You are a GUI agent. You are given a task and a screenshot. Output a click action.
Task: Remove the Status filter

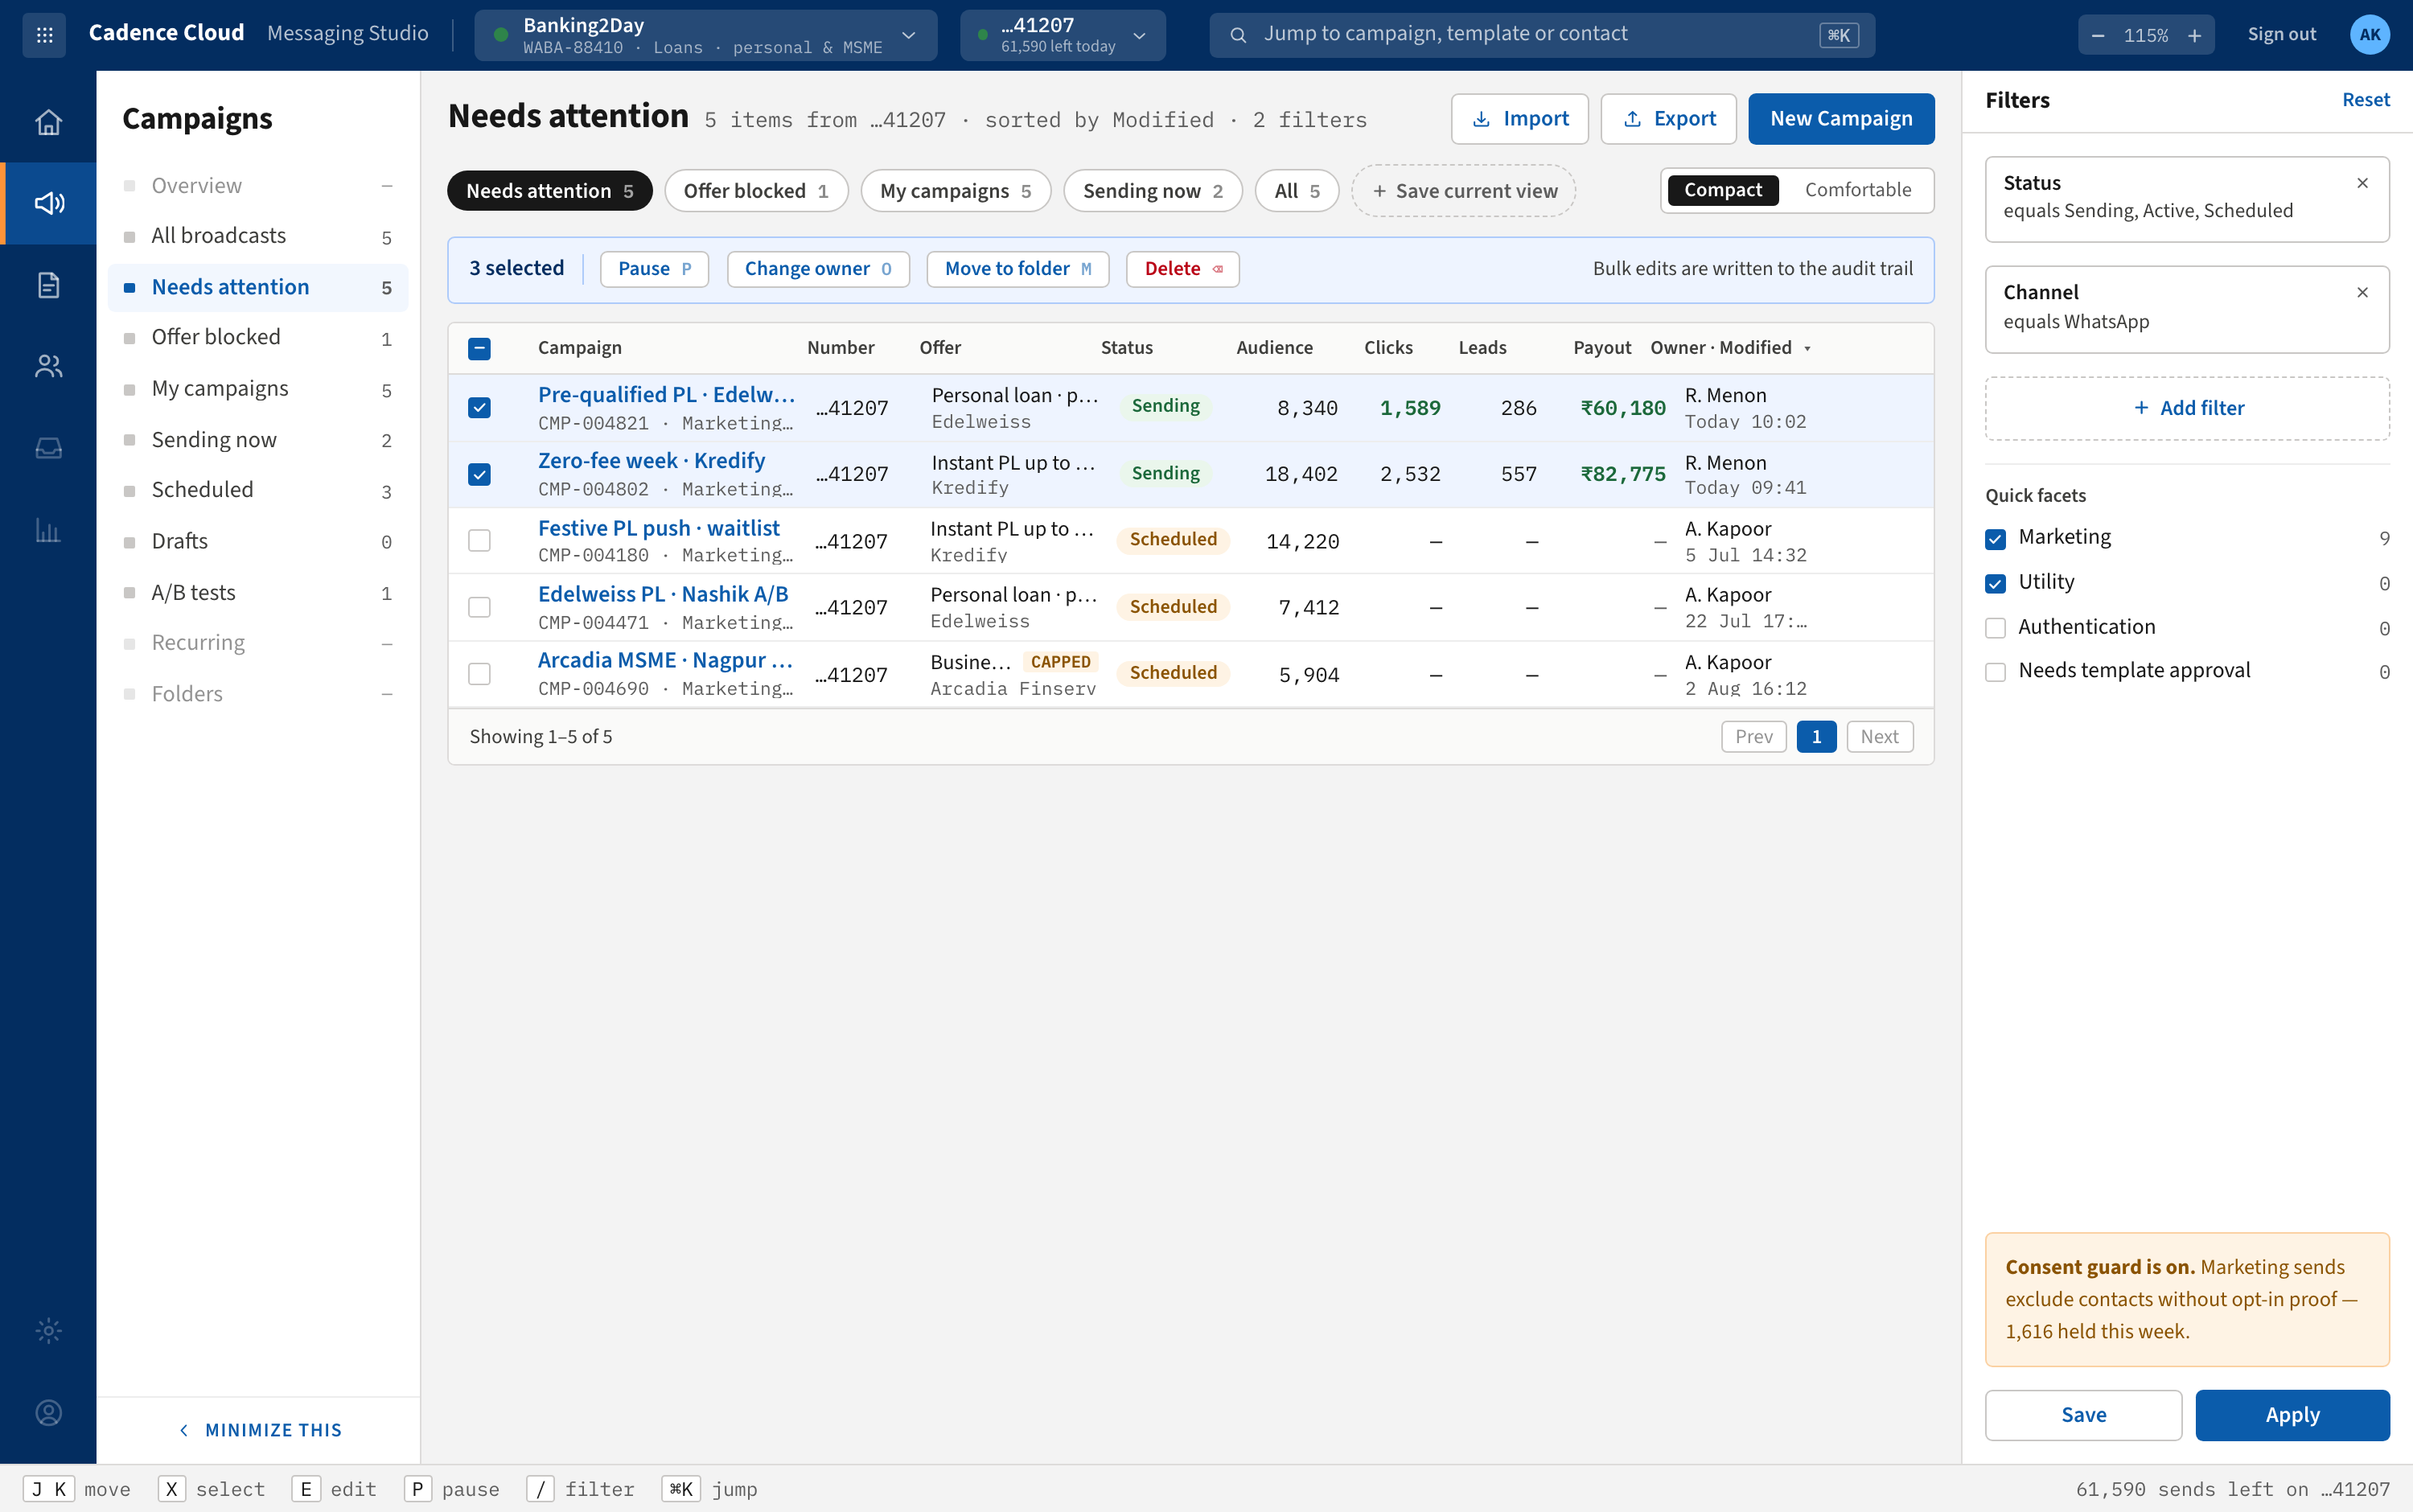click(2362, 183)
